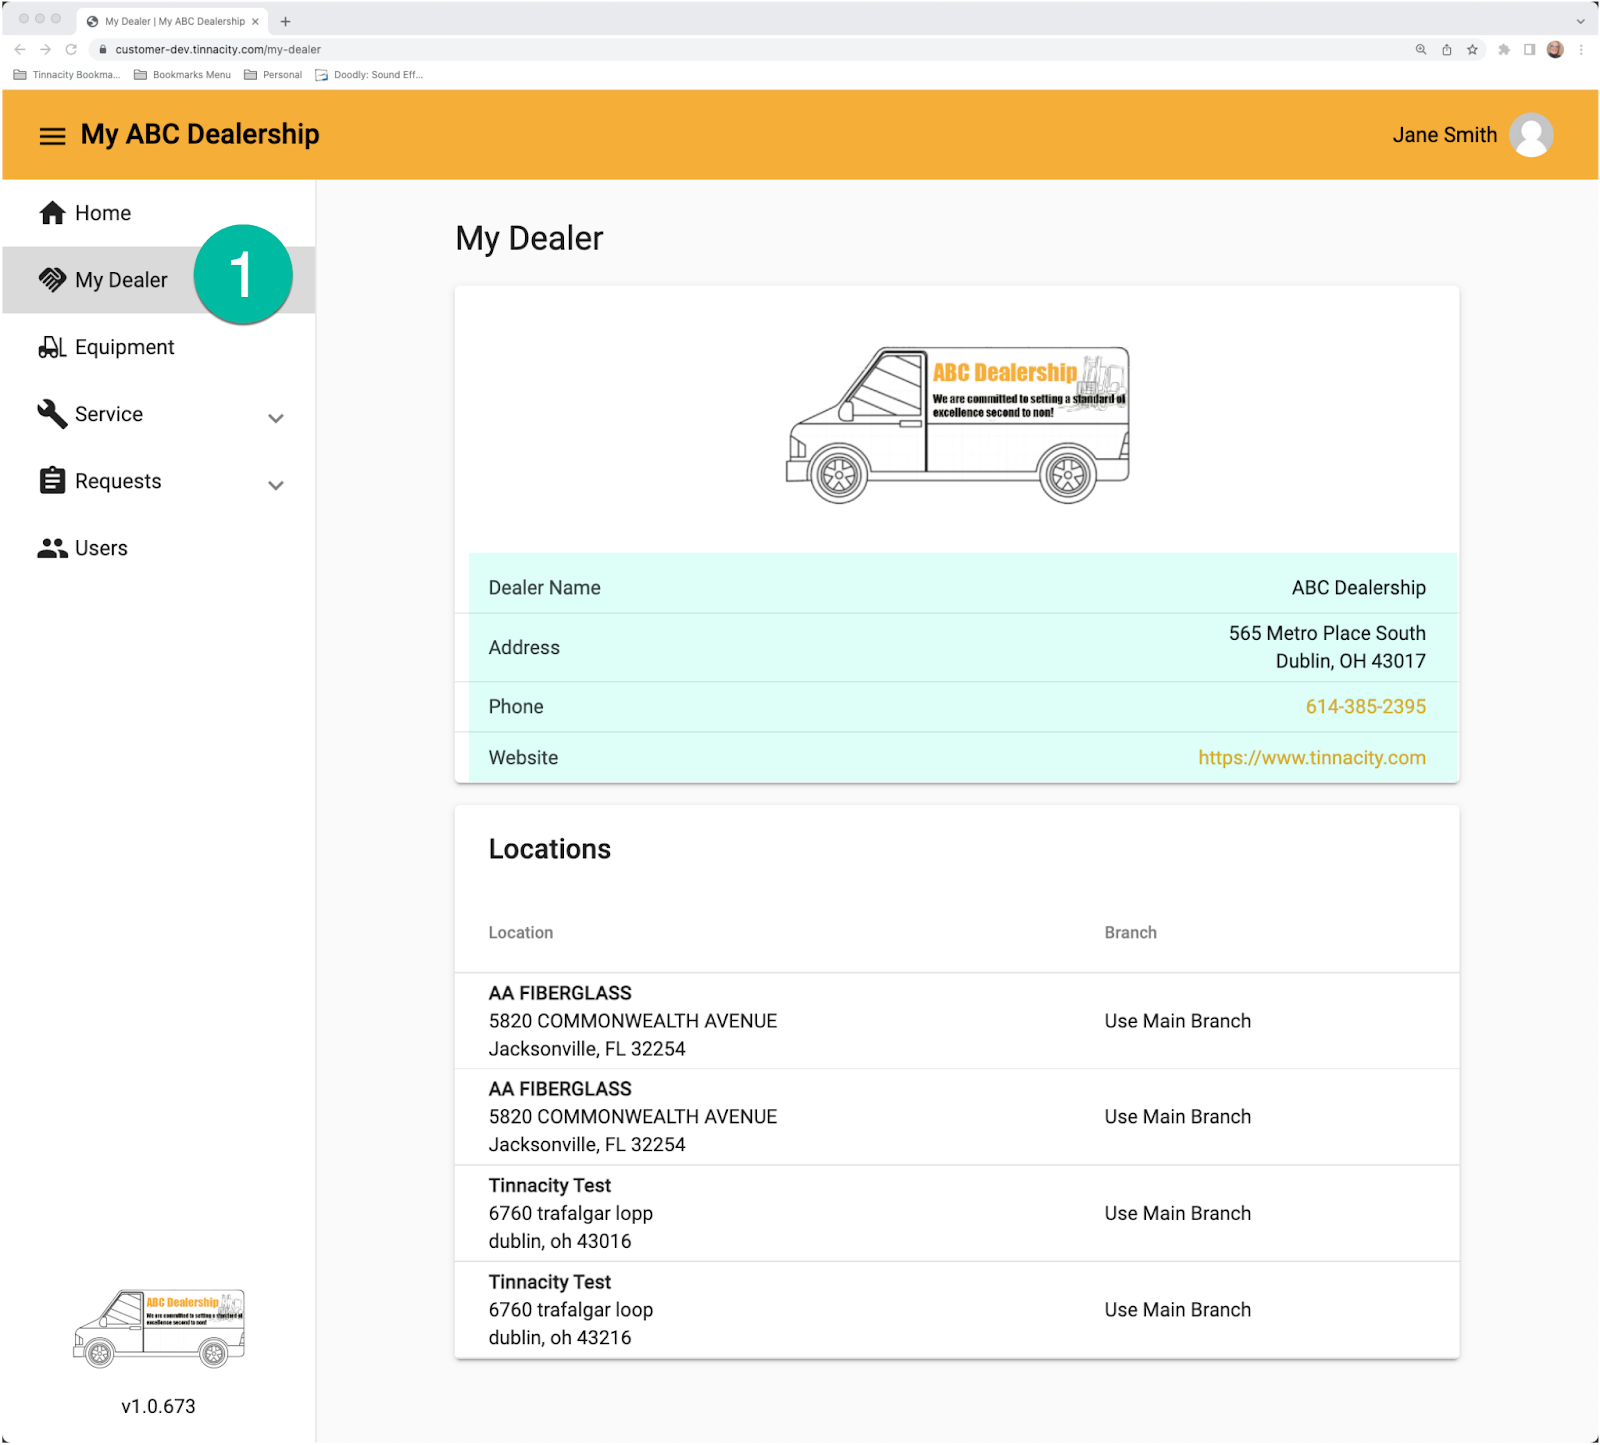1600x1445 pixels.
Task: Click the Equipment forklift icon
Action: click(52, 347)
